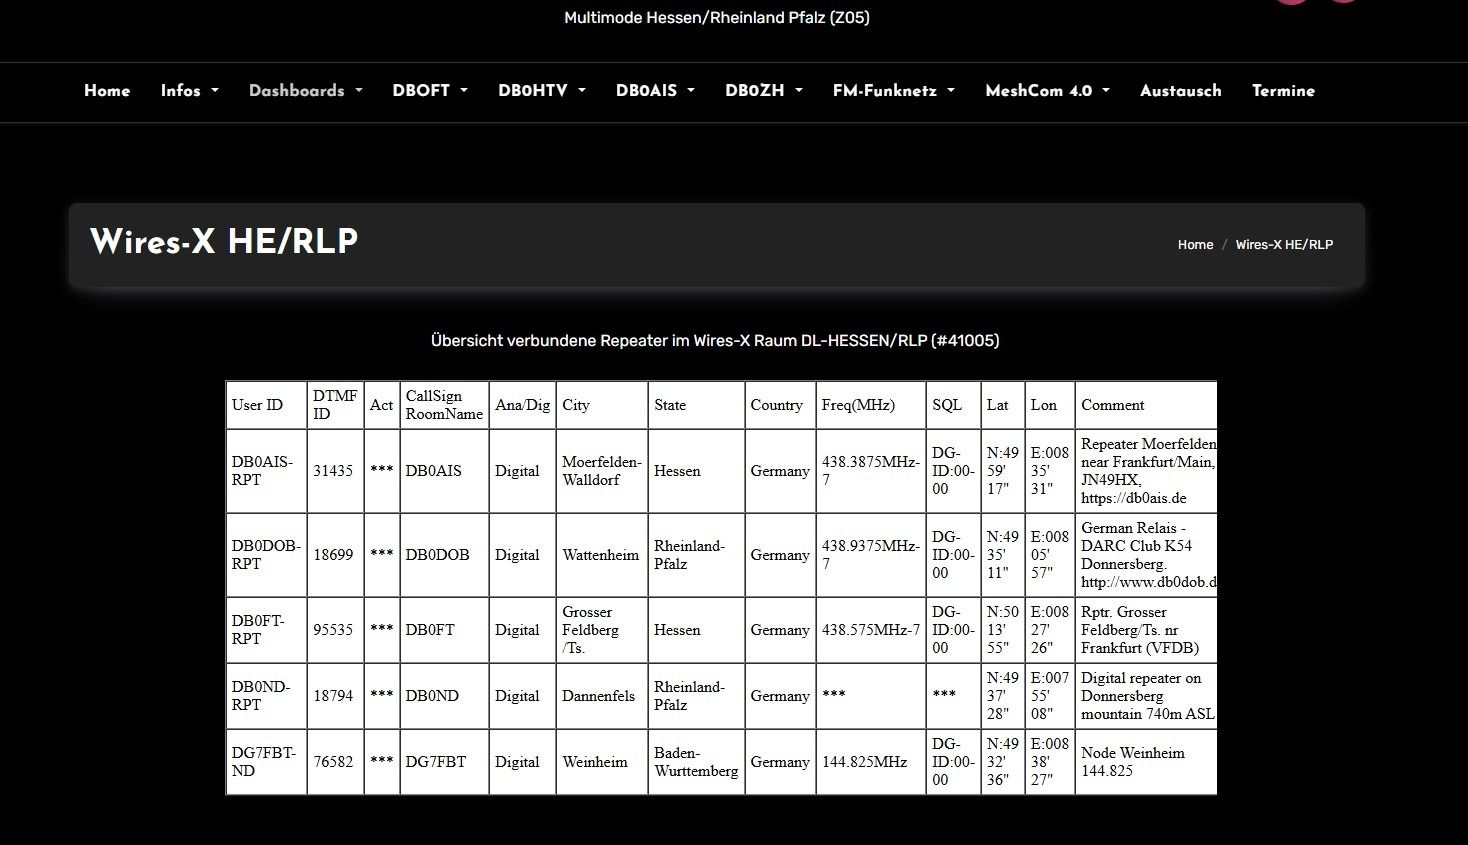Select the DB0AIS-RPT User ID table cell
This screenshot has width=1468, height=845.
(262, 471)
